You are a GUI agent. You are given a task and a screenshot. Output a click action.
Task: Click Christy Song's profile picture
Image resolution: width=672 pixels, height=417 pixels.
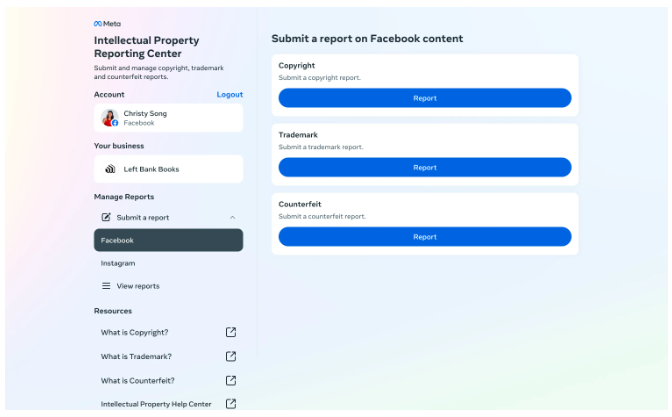pos(110,118)
